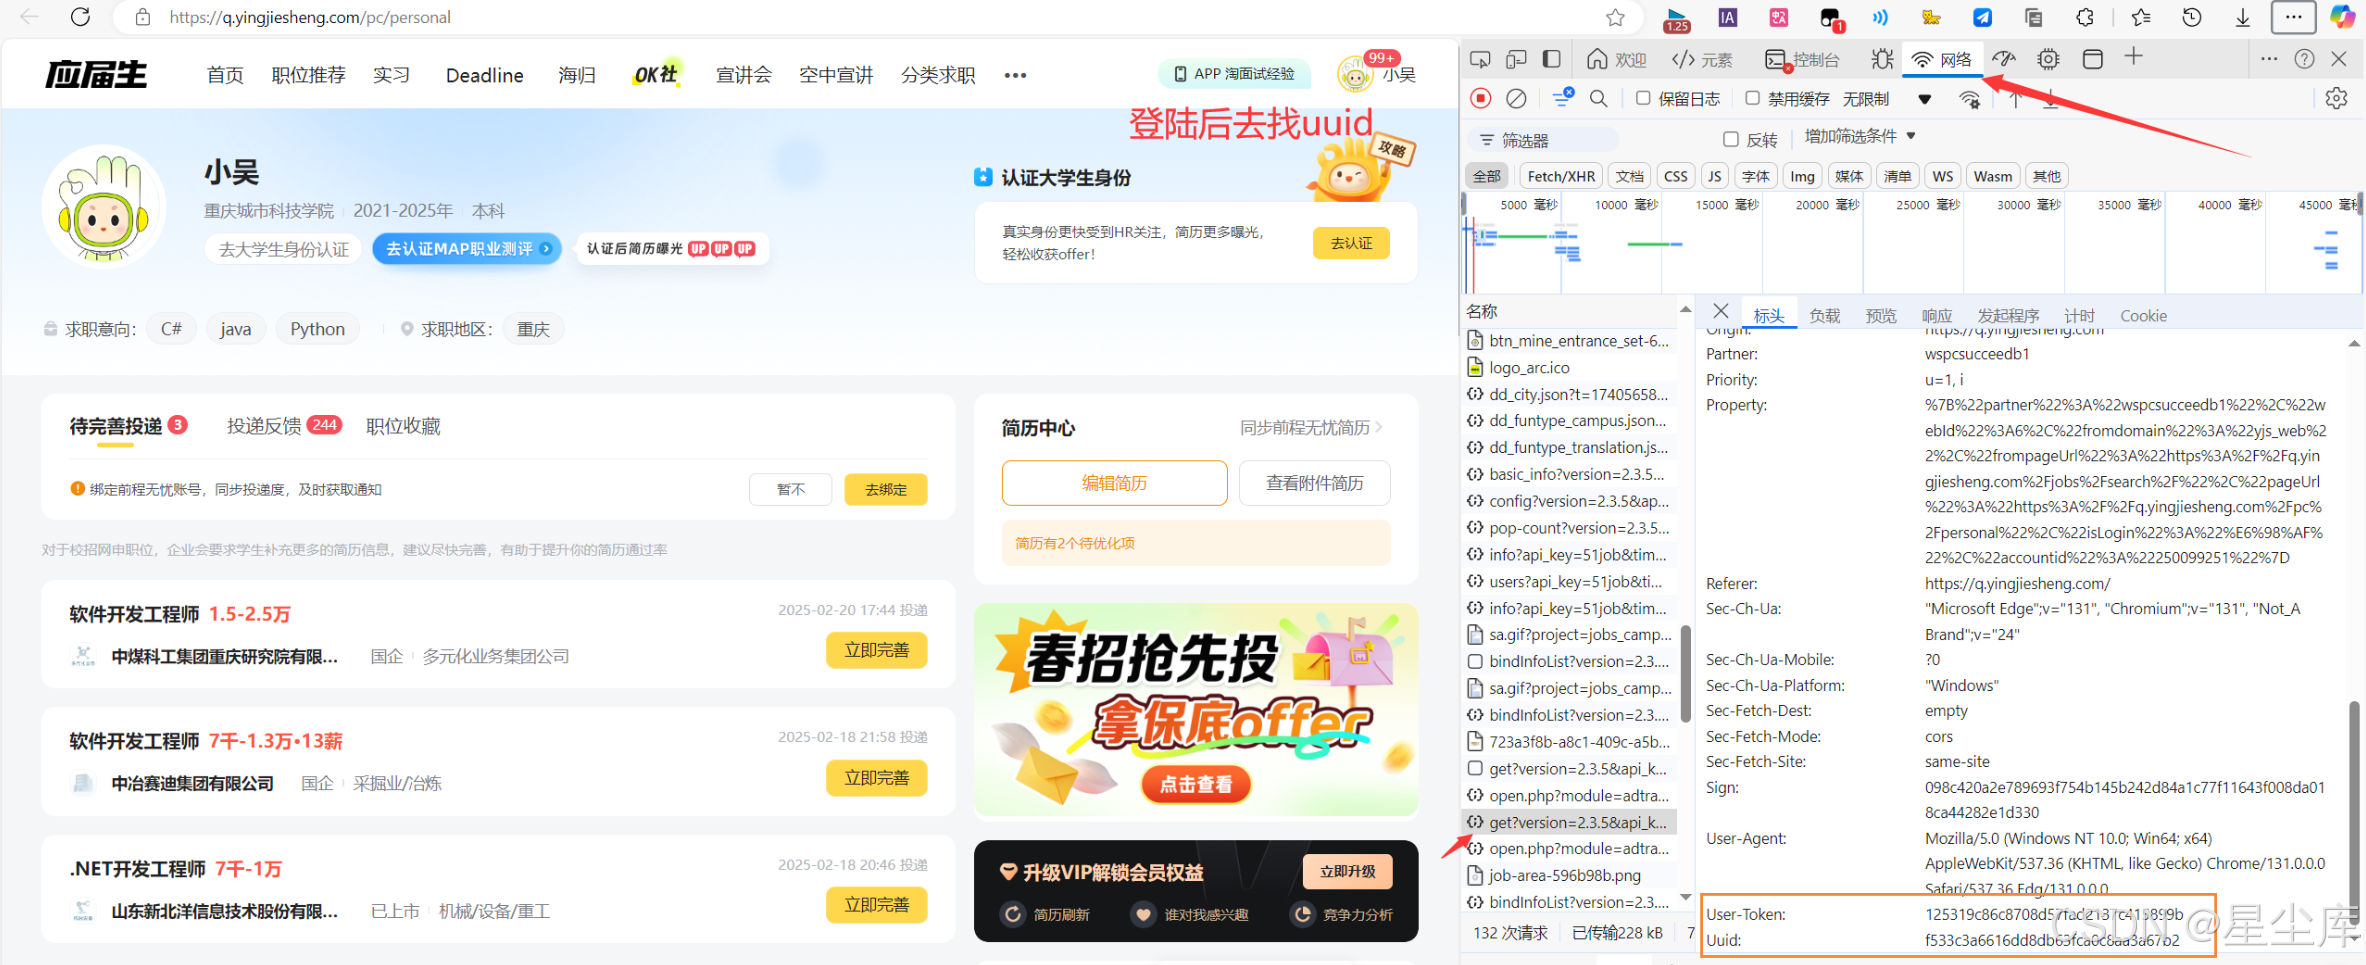The image size is (2366, 965).
Task: Open the 无限制 throttling dropdown
Action: pyautogui.click(x=1887, y=98)
